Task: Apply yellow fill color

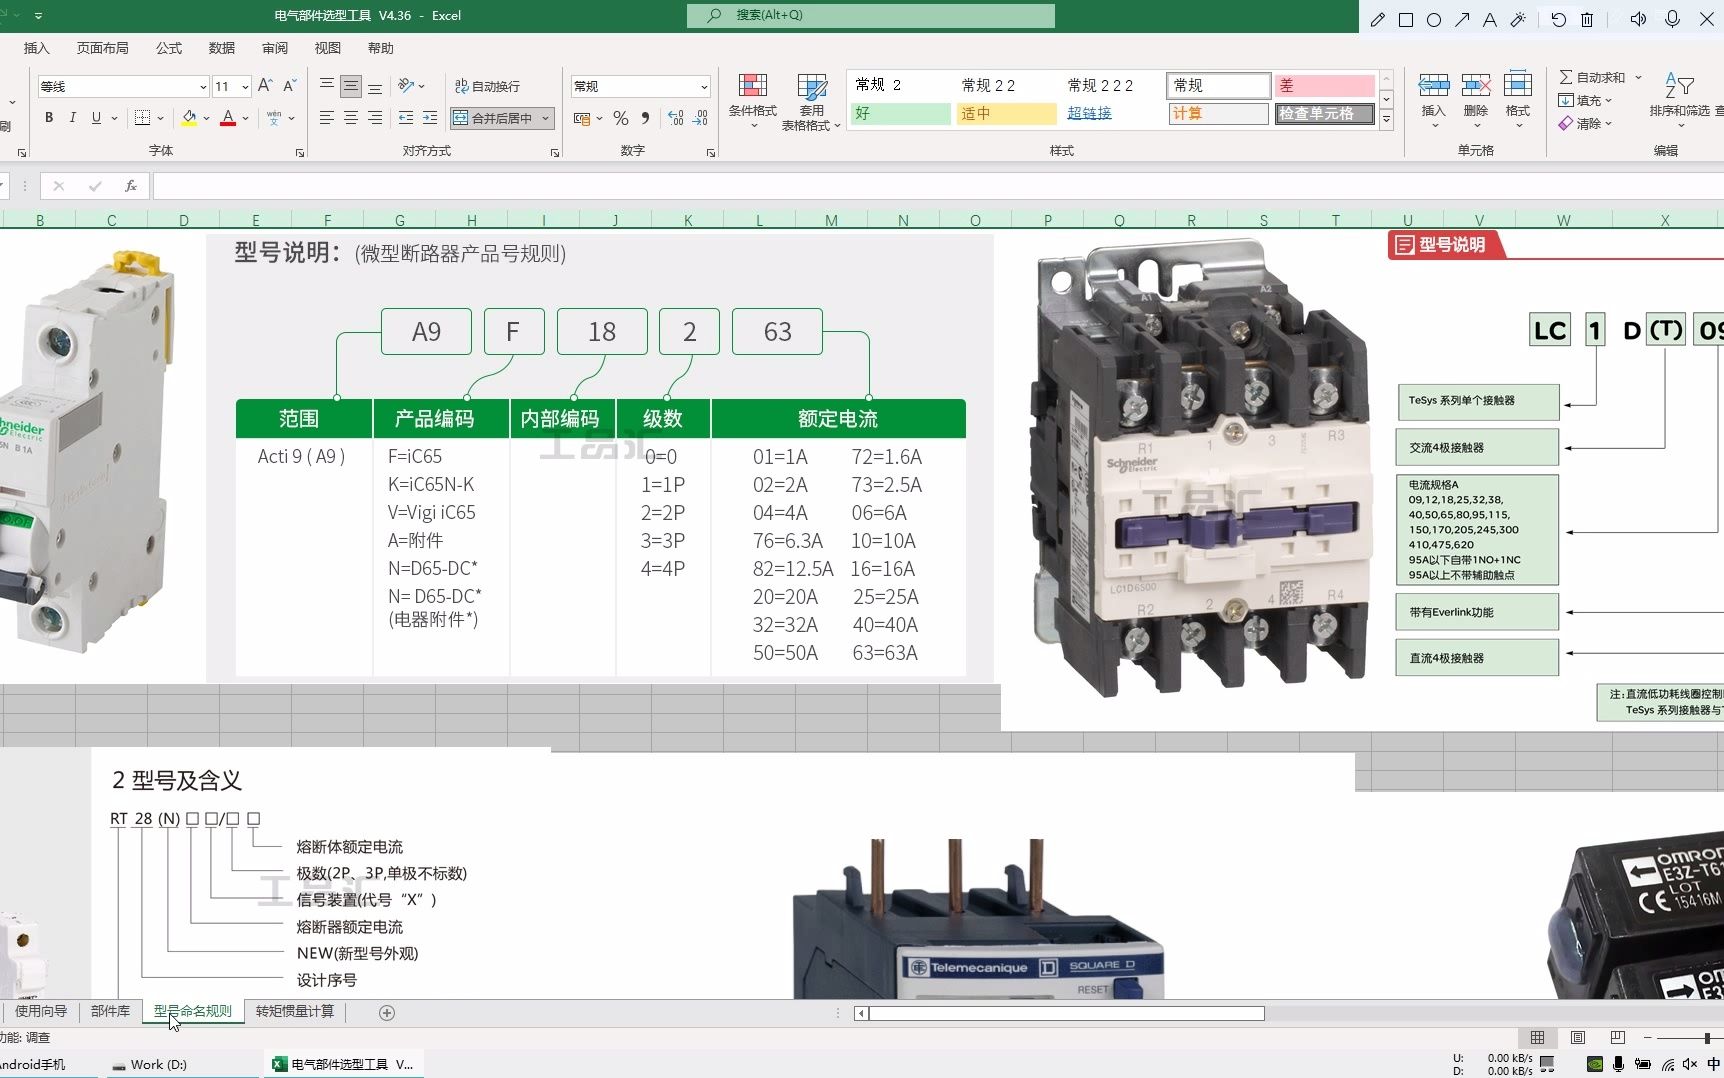Action: [189, 118]
